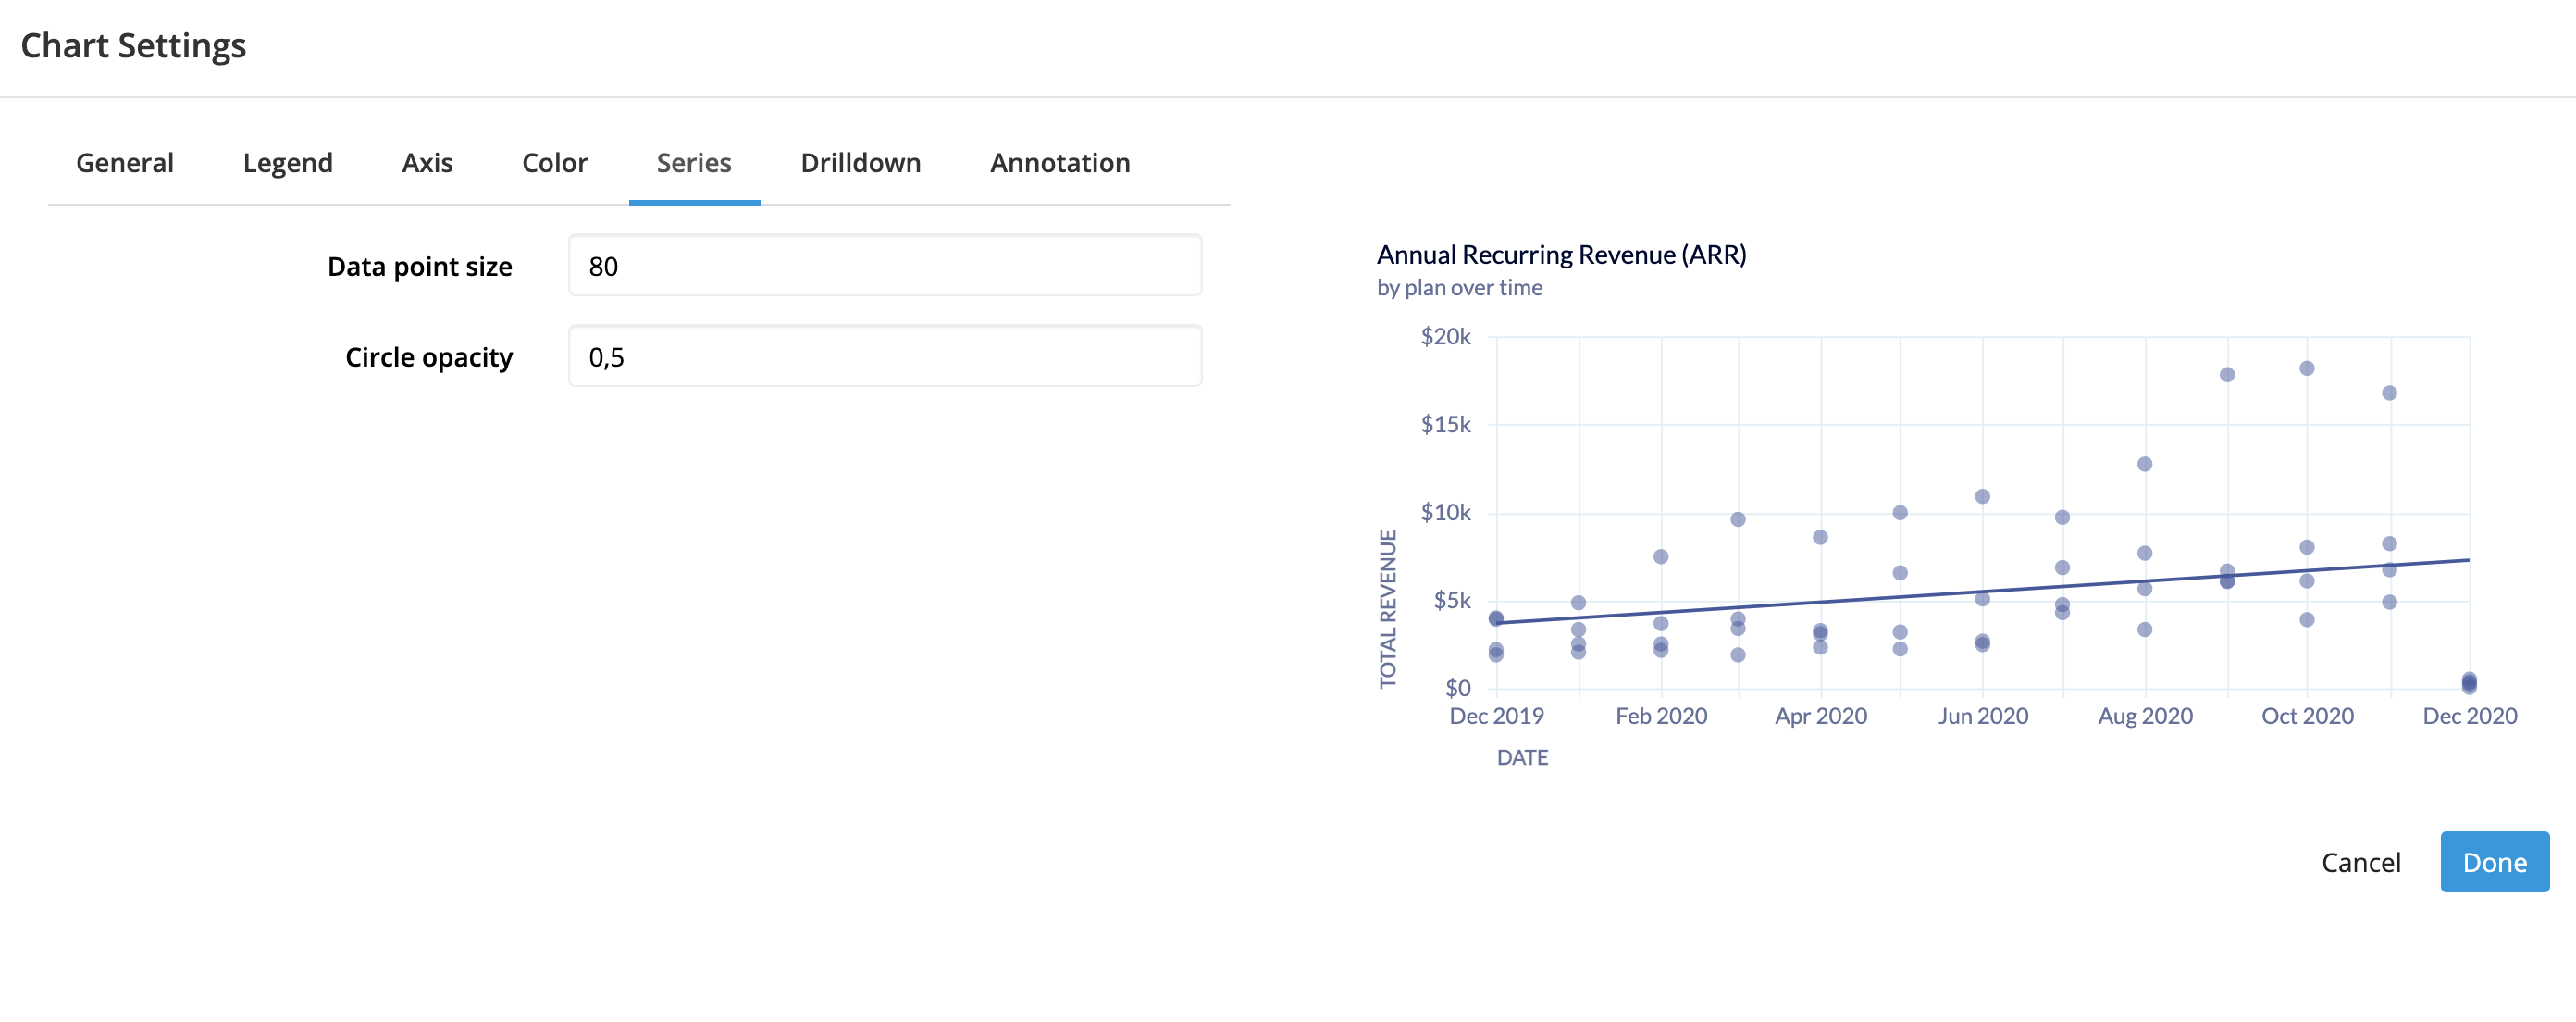Click the Jun 2020 x-axis label
Screen dimensions: 2576x1022
[x=1983, y=716]
